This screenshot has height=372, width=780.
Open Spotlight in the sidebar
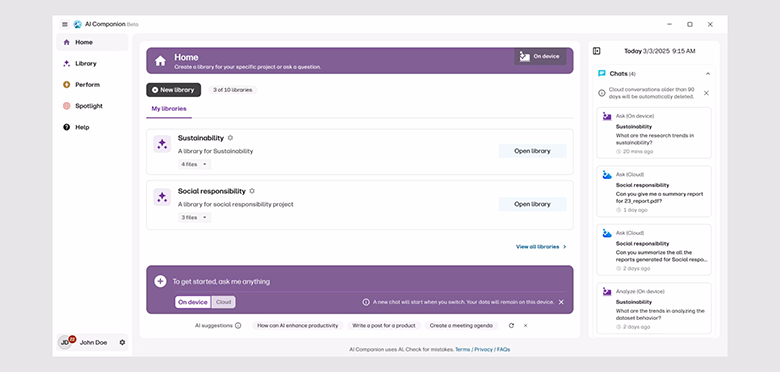point(92,106)
